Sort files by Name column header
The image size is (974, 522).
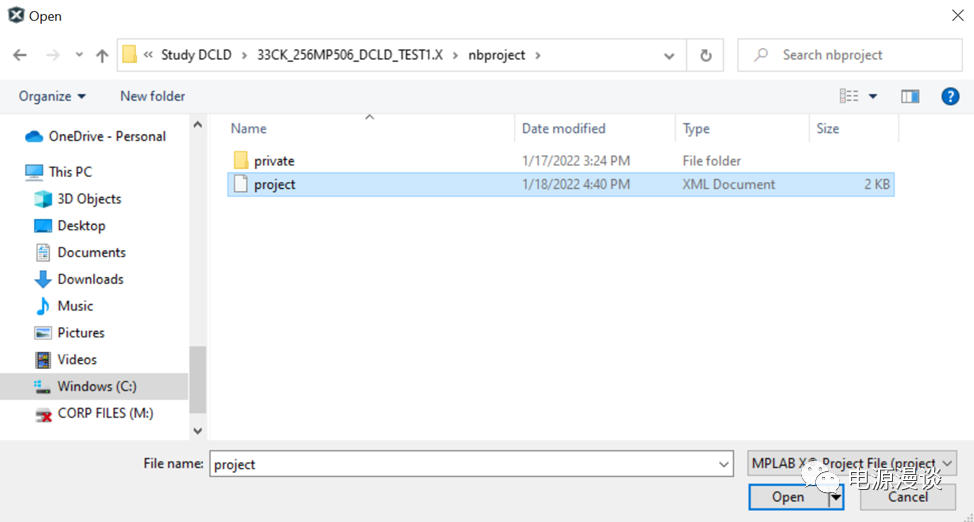[249, 128]
